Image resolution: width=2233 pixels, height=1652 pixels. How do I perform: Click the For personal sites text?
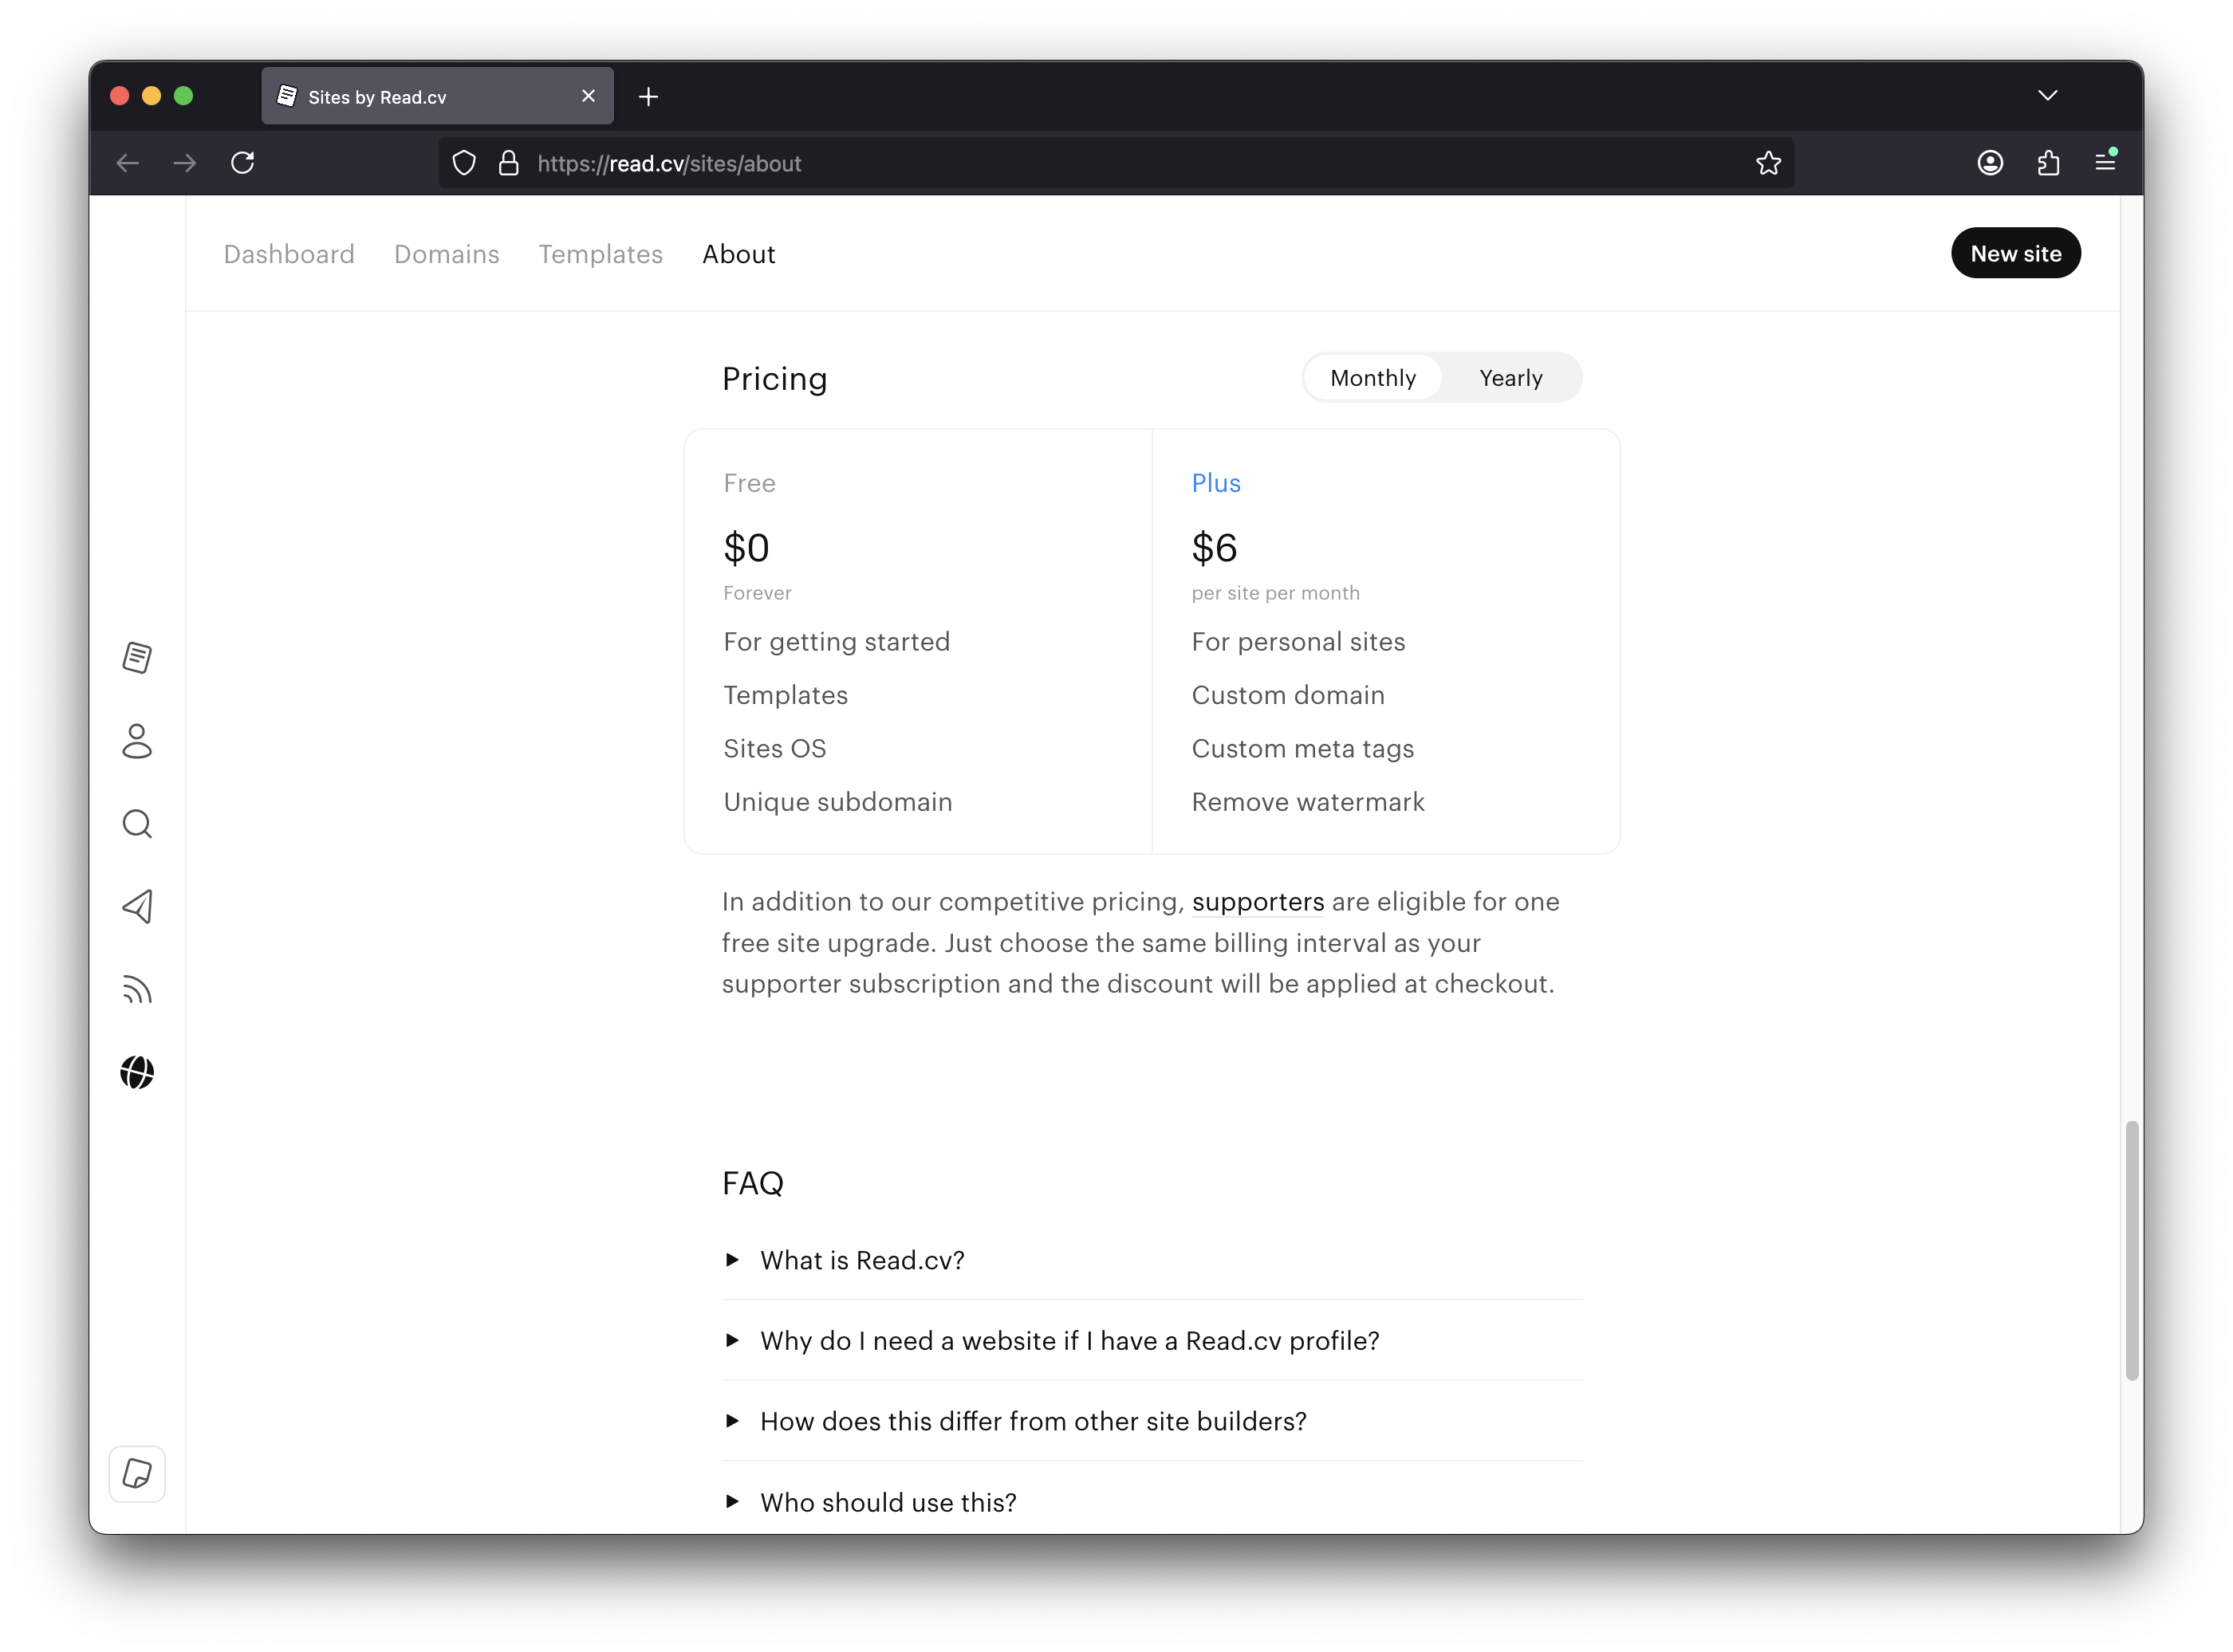(1298, 642)
